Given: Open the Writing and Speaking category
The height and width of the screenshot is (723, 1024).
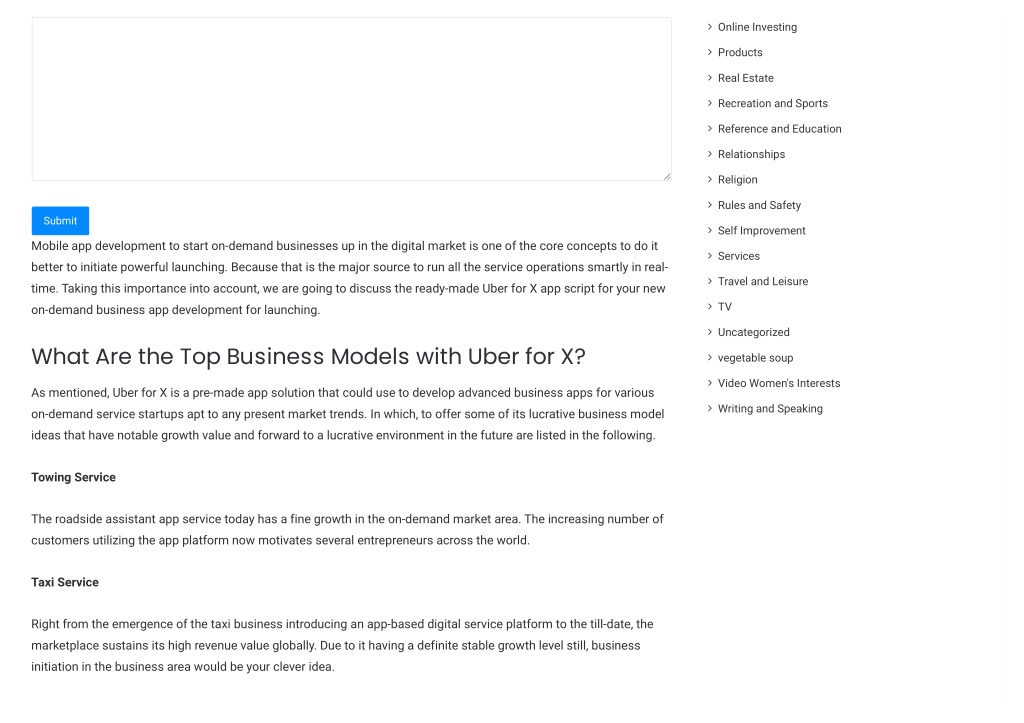Looking at the screenshot, I should click(x=770, y=409).
